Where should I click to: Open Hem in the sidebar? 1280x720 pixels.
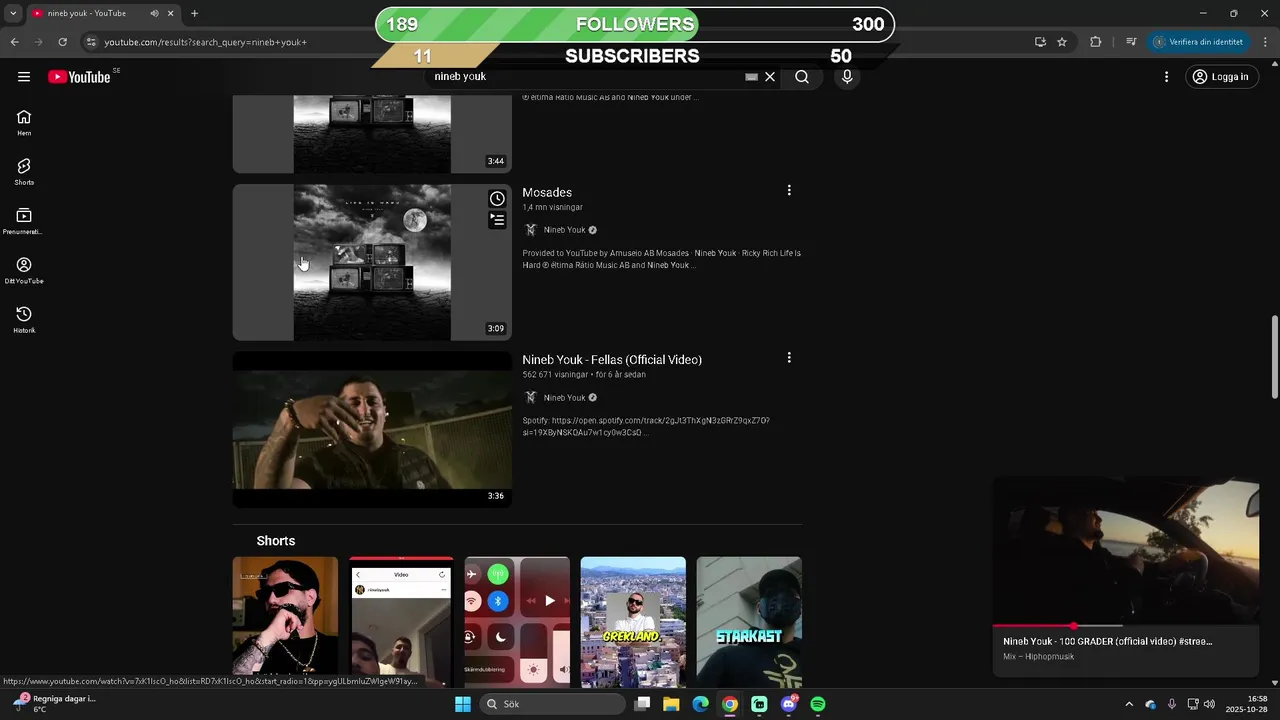(x=24, y=122)
